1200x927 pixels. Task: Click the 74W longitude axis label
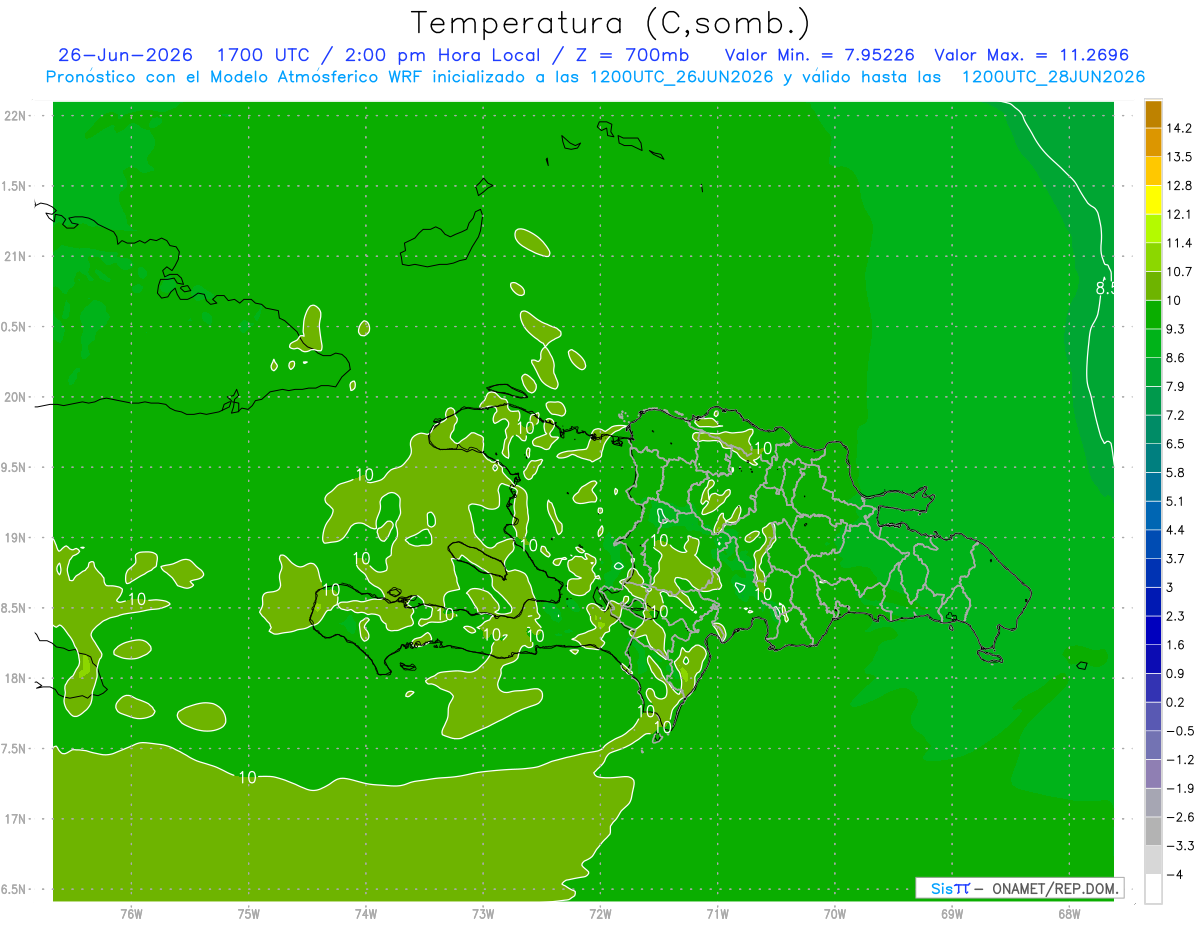point(366,914)
